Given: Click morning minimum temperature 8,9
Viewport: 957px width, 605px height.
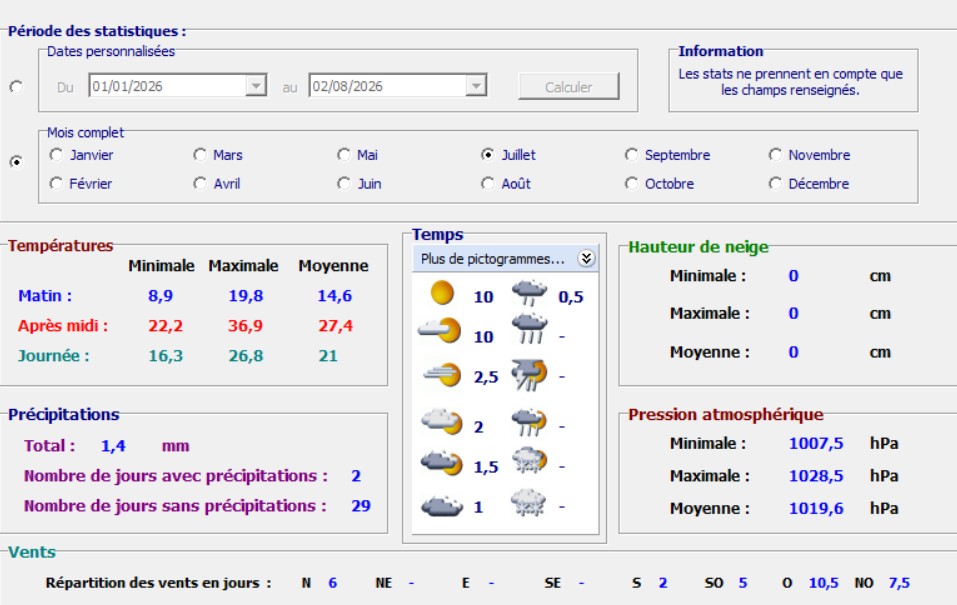Looking at the screenshot, I should point(161,296).
